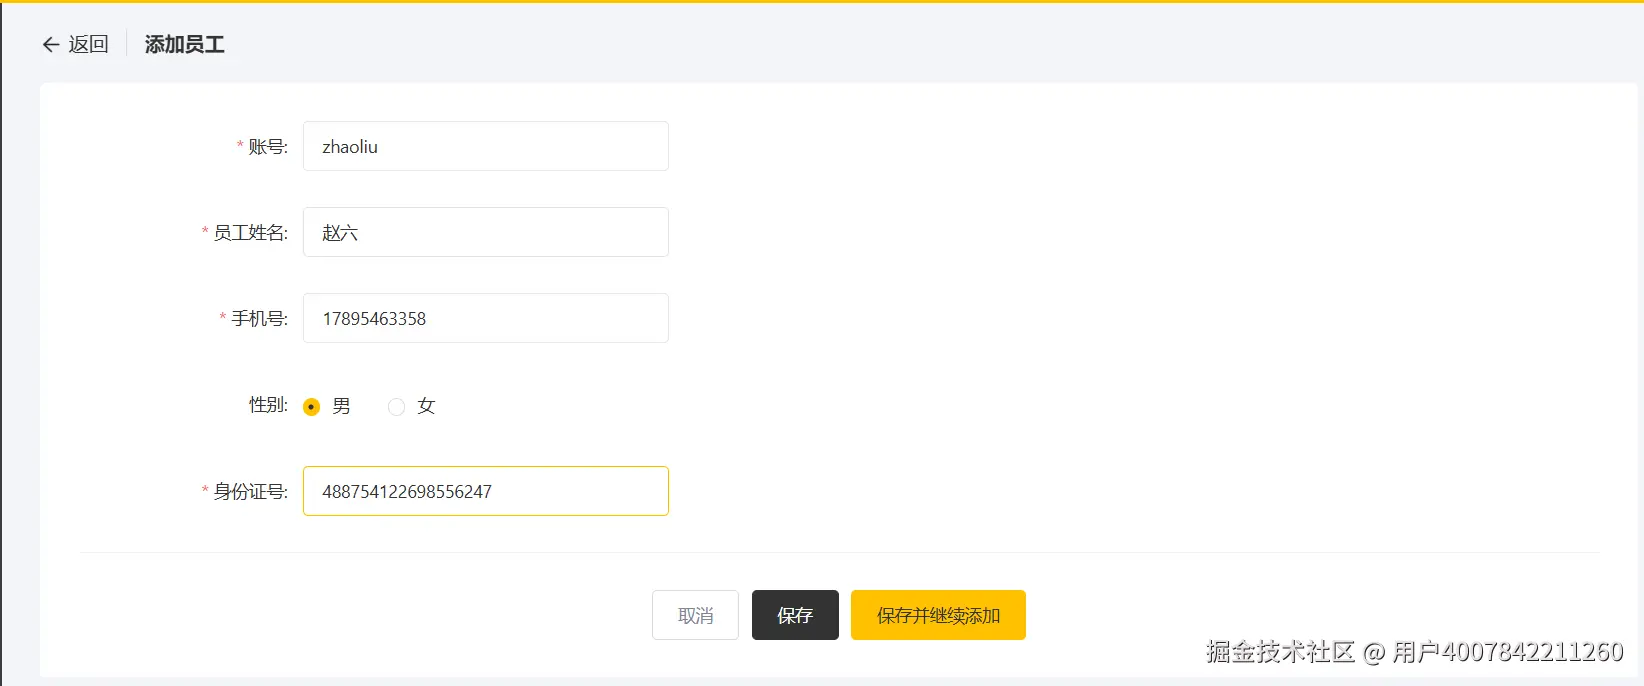Click the 返回 text link

point(88,44)
